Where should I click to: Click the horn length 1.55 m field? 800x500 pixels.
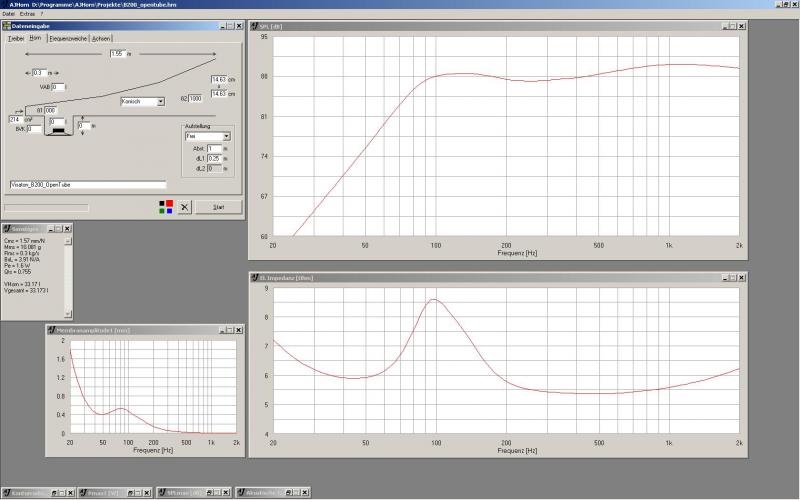coord(116,53)
